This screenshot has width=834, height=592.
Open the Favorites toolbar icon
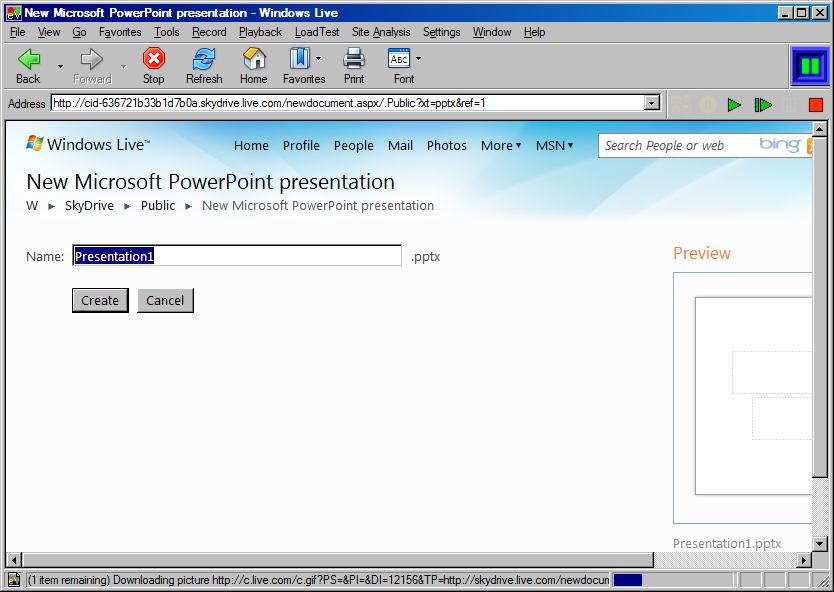point(299,59)
